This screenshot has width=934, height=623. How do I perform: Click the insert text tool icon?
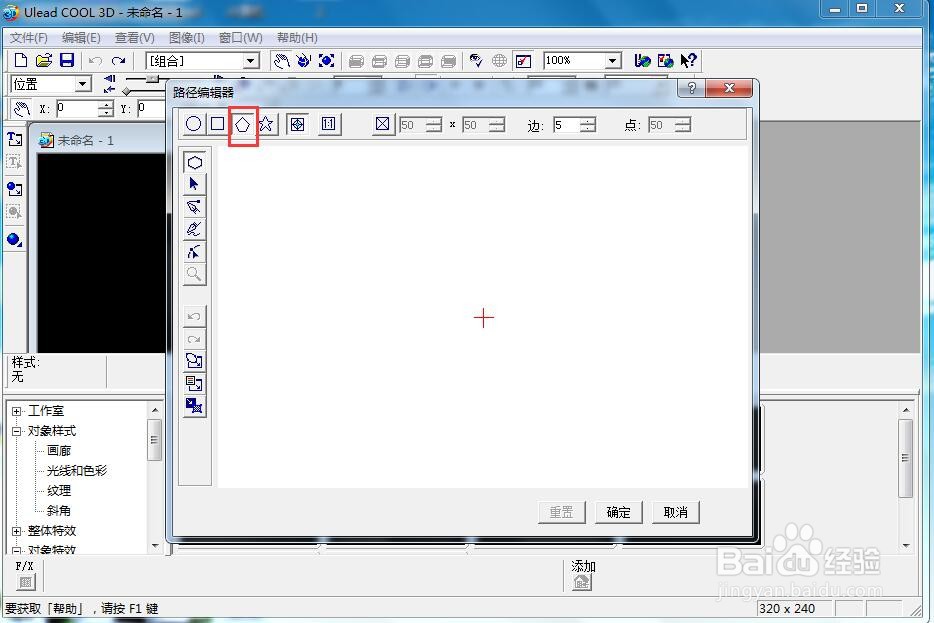point(14,139)
